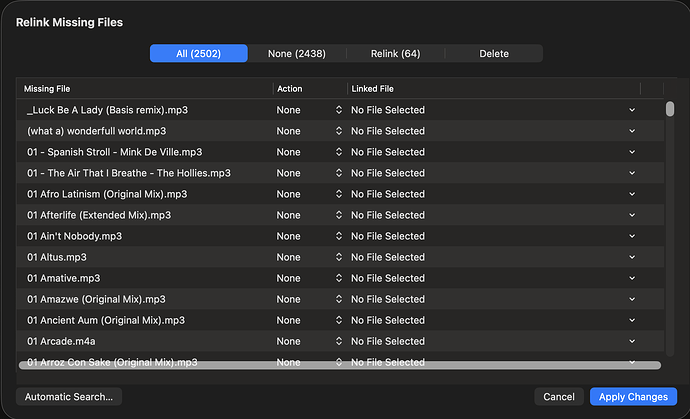690x419 pixels.
Task: Select the All (2502) tab
Action: (x=198, y=54)
